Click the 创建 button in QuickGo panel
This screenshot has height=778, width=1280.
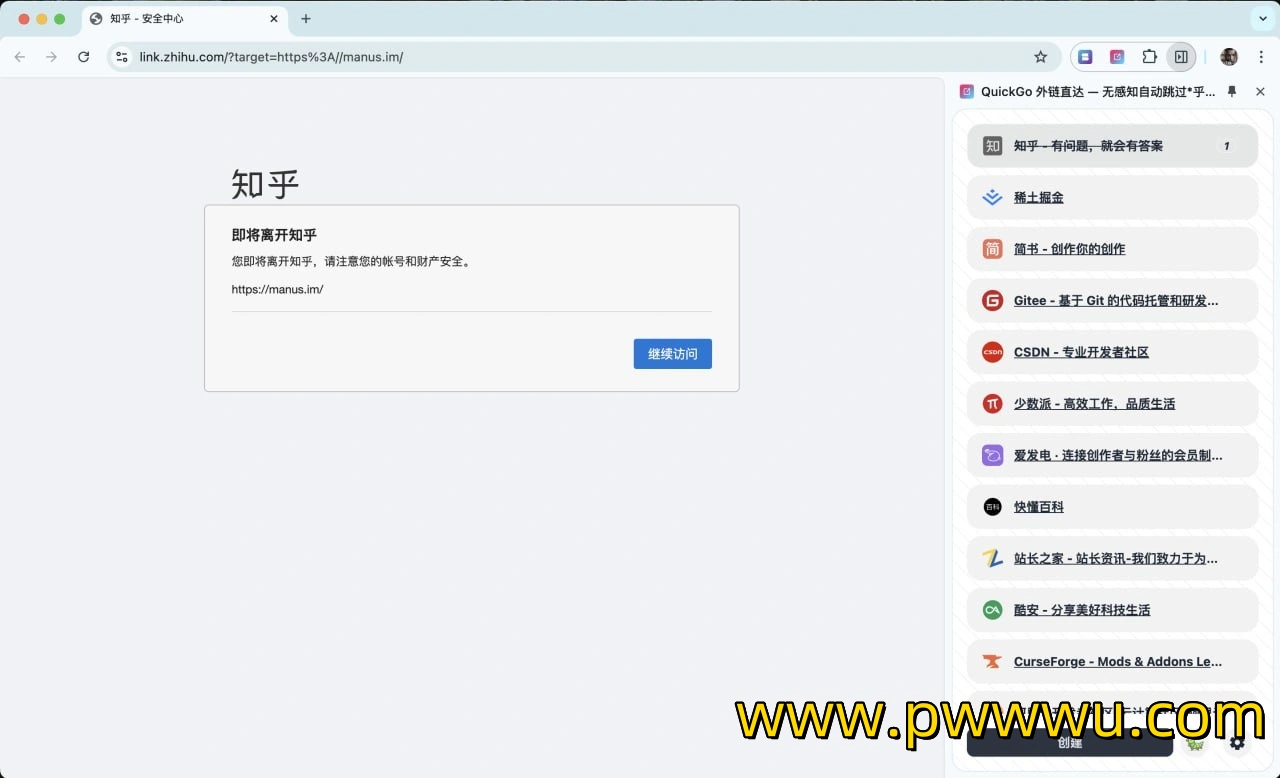click(x=1070, y=742)
